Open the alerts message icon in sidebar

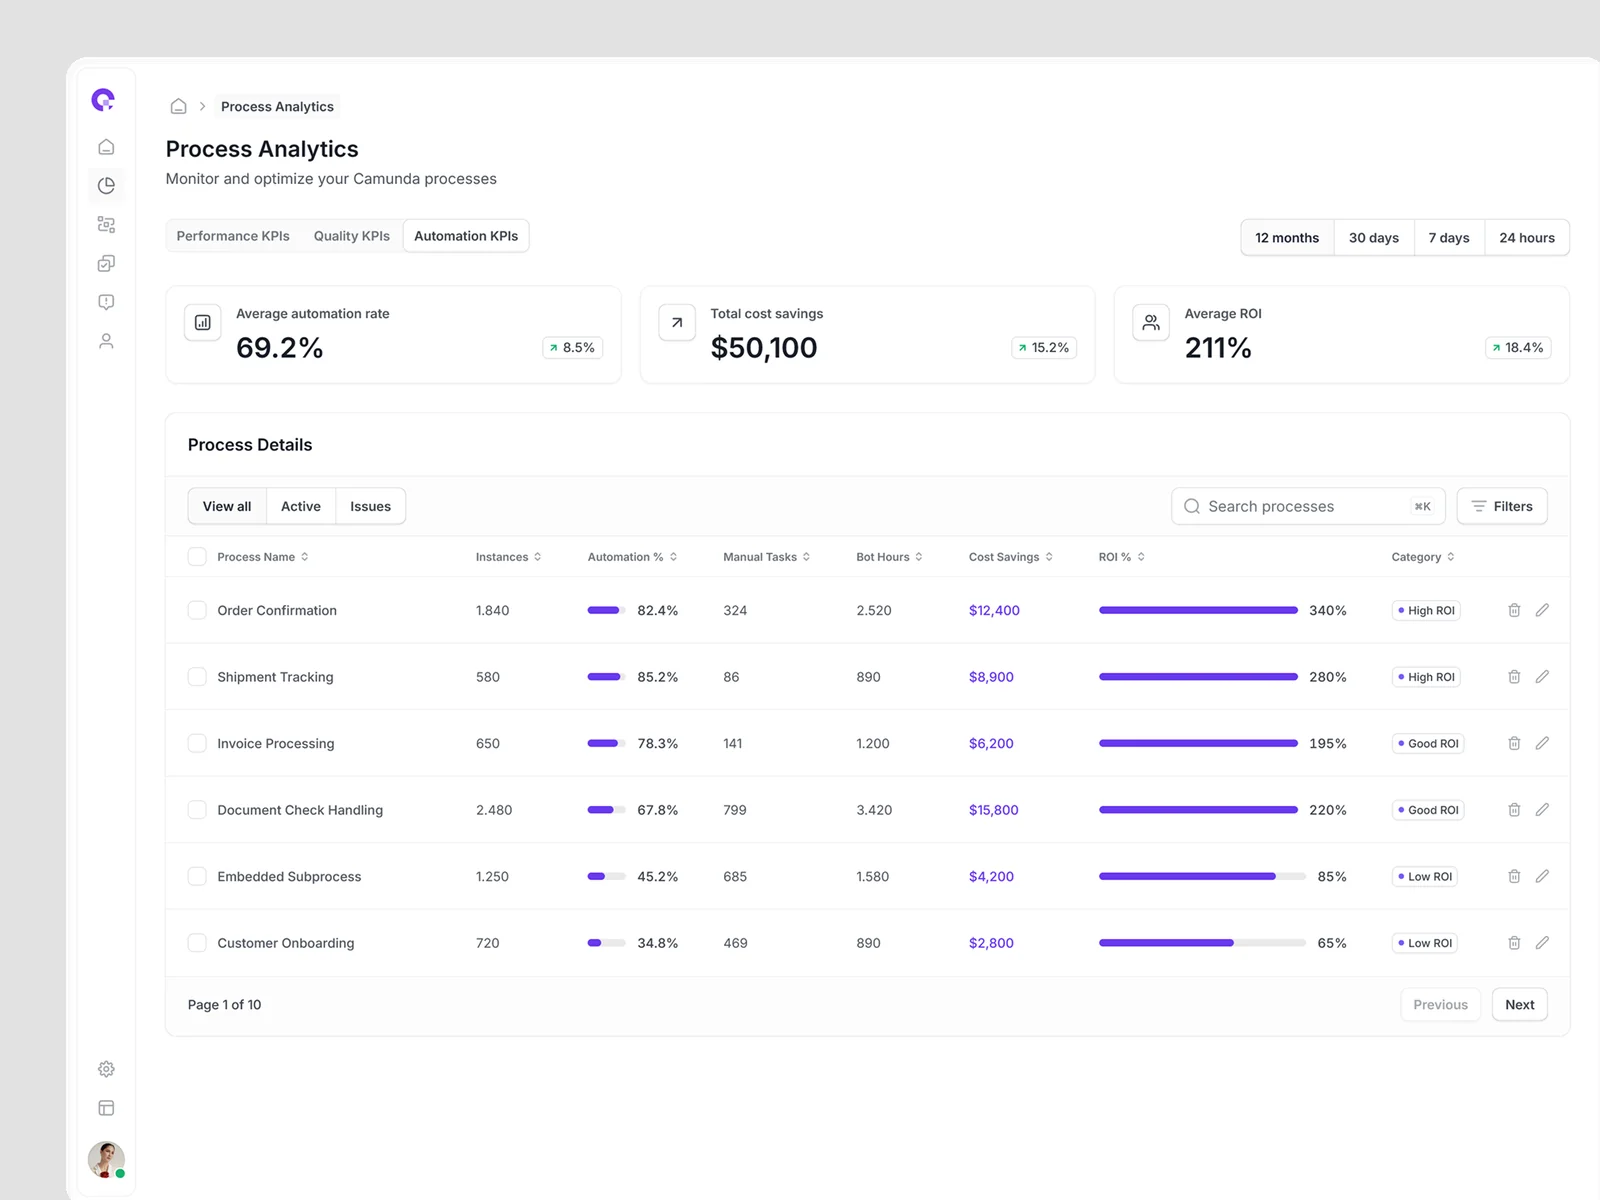pyautogui.click(x=106, y=302)
